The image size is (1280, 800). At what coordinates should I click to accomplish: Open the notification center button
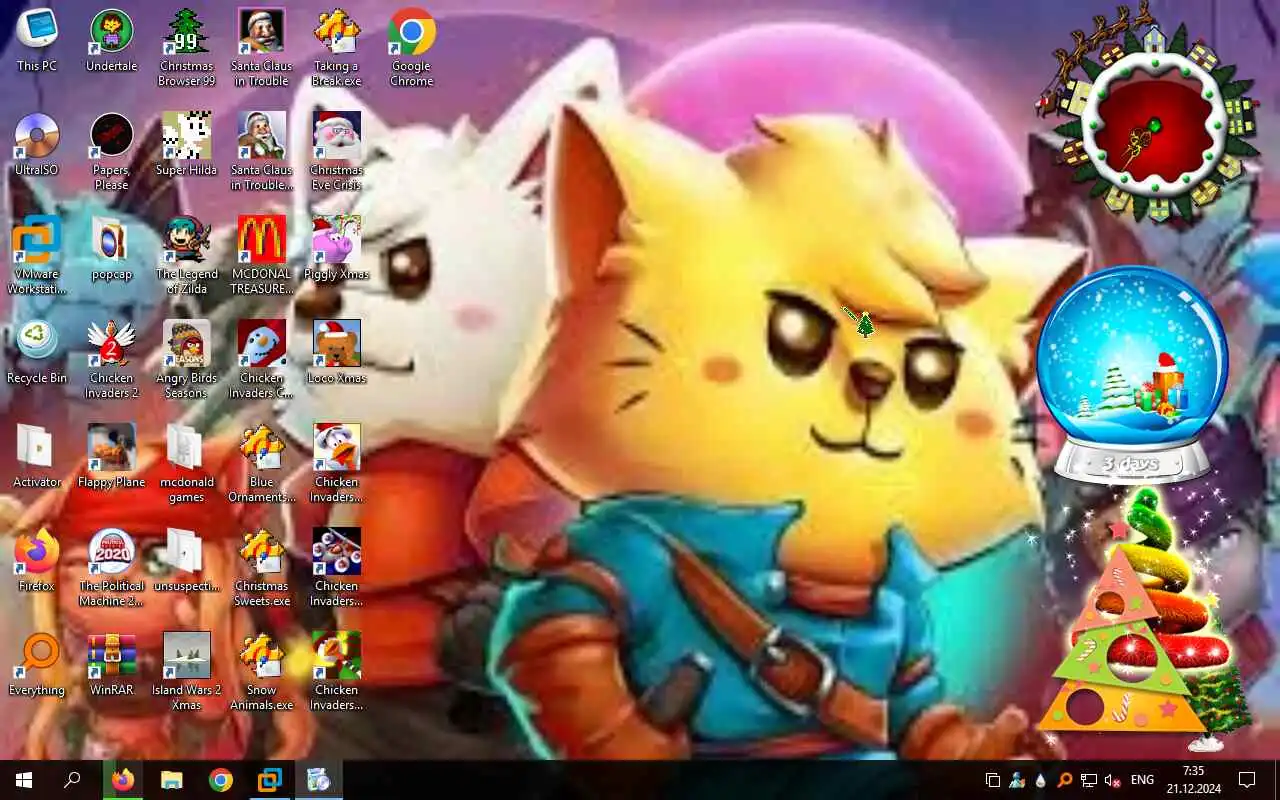tap(1247, 780)
